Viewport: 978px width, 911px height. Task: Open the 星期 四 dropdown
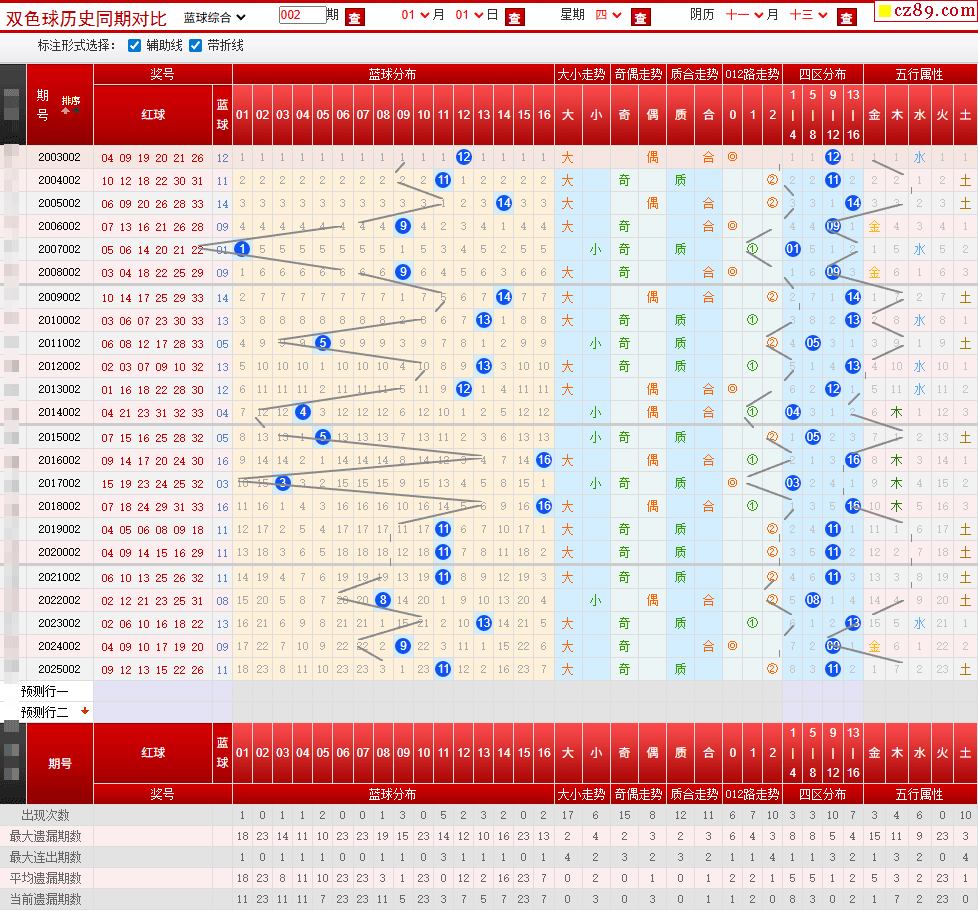coord(608,15)
